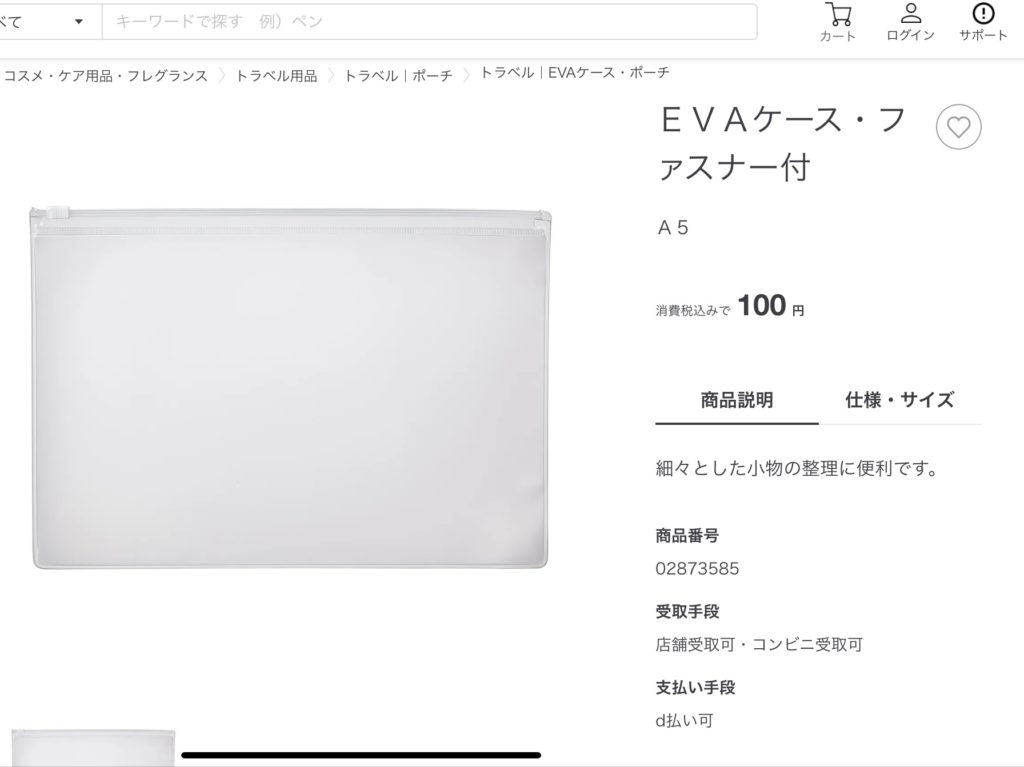Select the small product thumbnail below image
This screenshot has width=1024, height=767.
93,748
